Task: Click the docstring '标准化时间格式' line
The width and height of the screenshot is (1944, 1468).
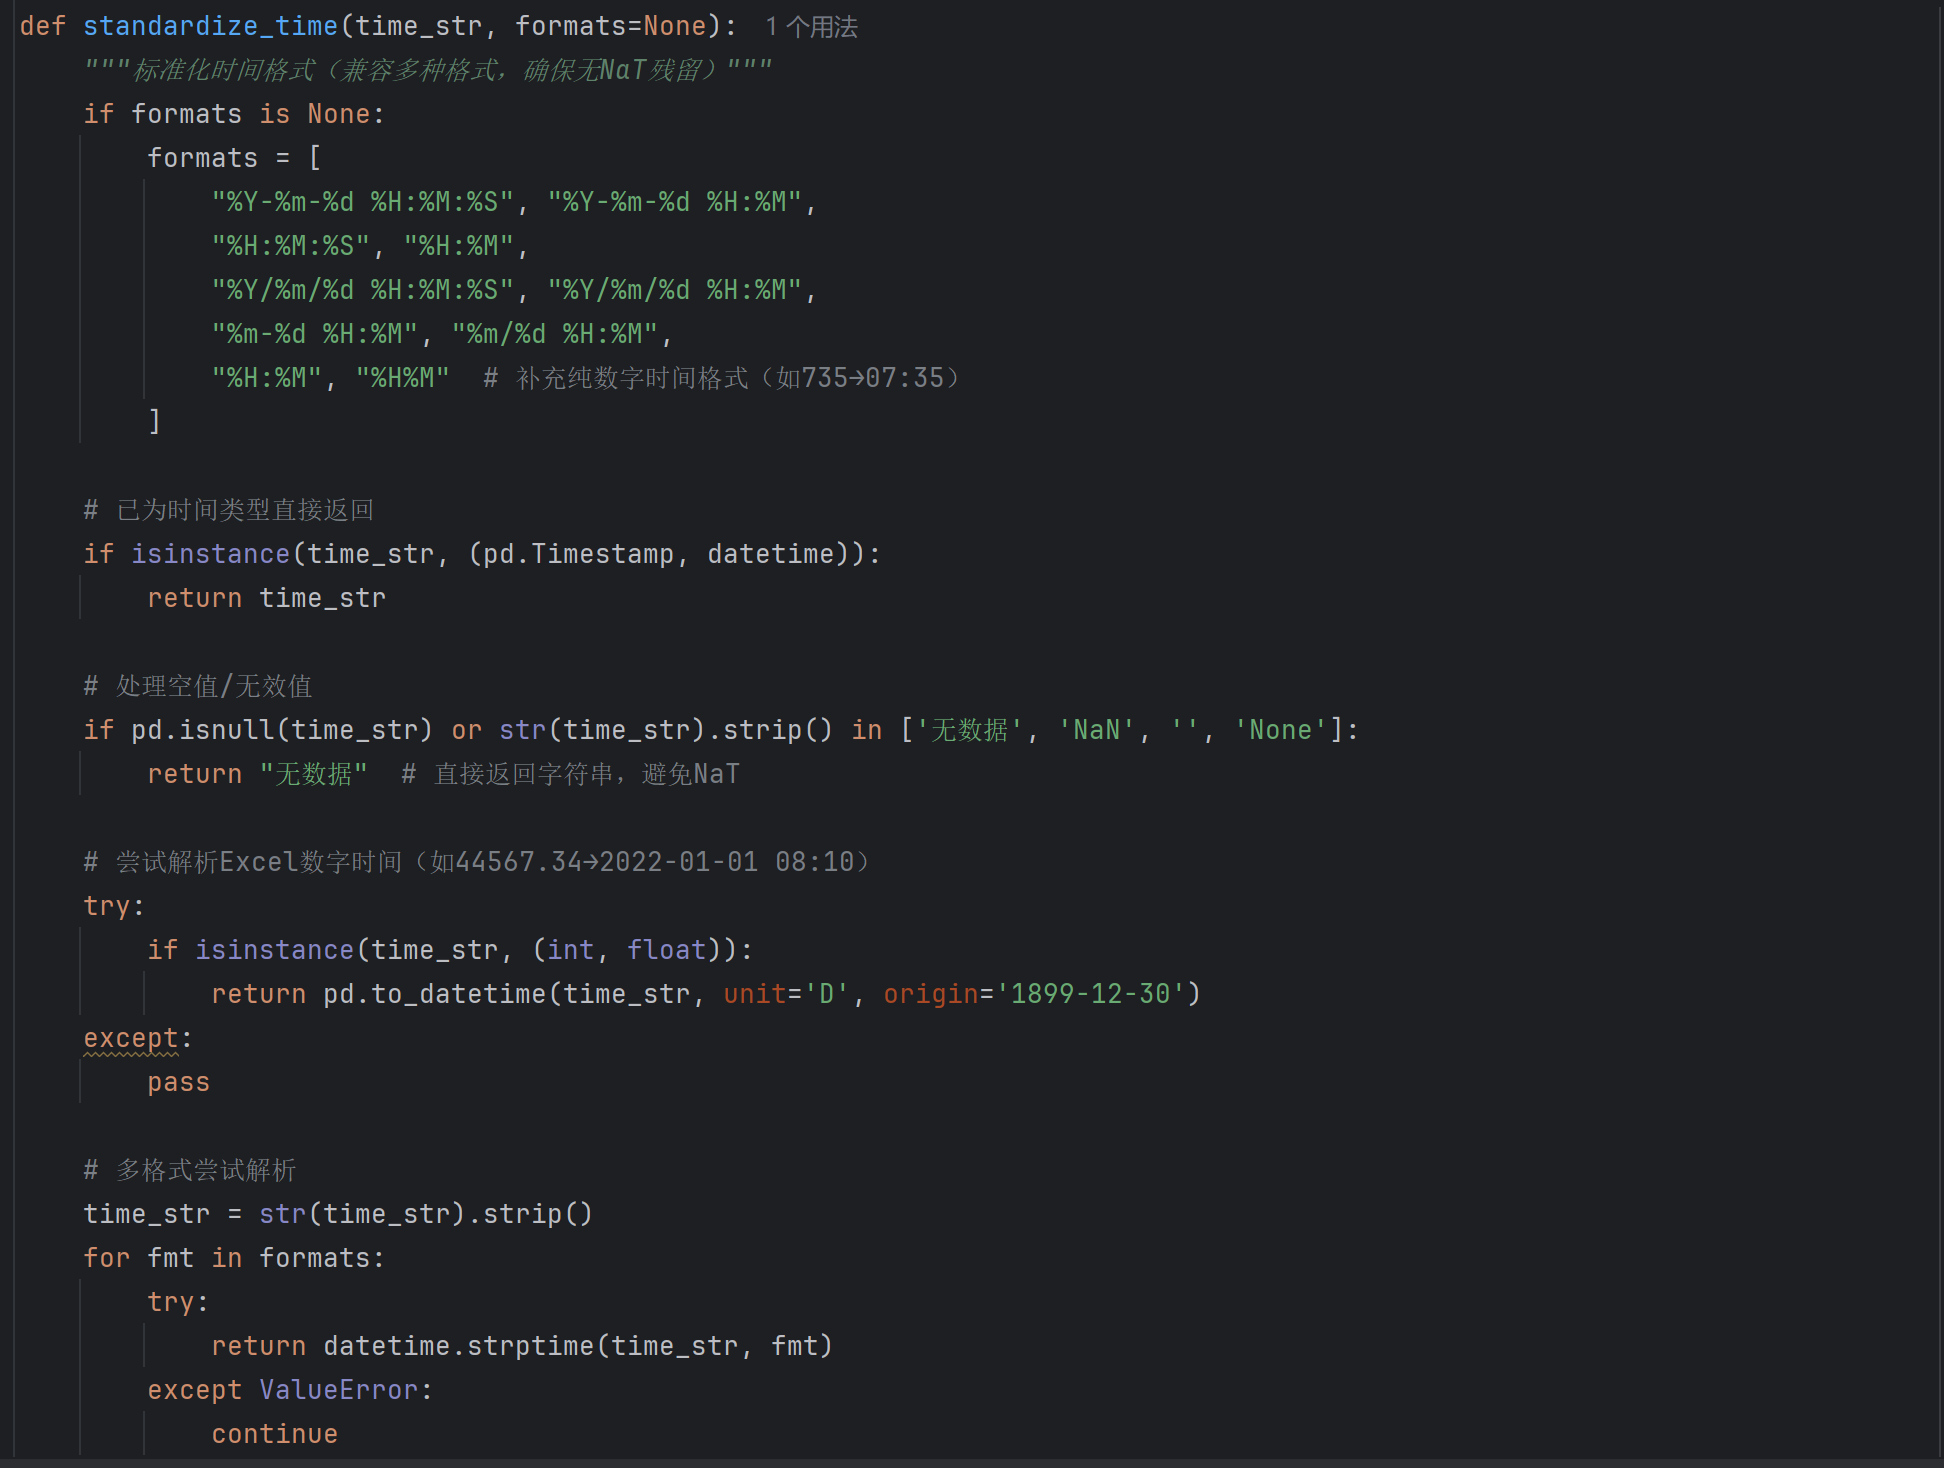Action: tap(427, 70)
